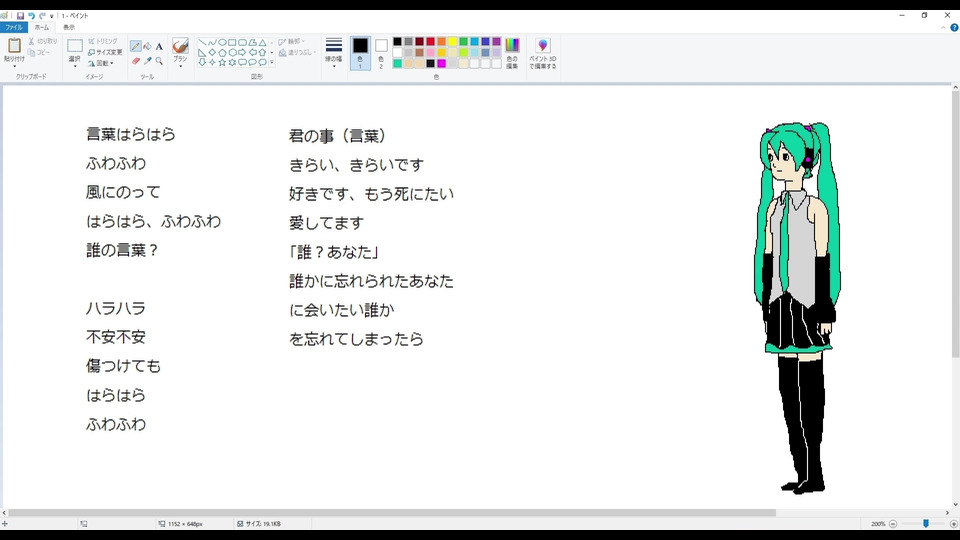Activate Color 1 foreground selector

coord(360,53)
